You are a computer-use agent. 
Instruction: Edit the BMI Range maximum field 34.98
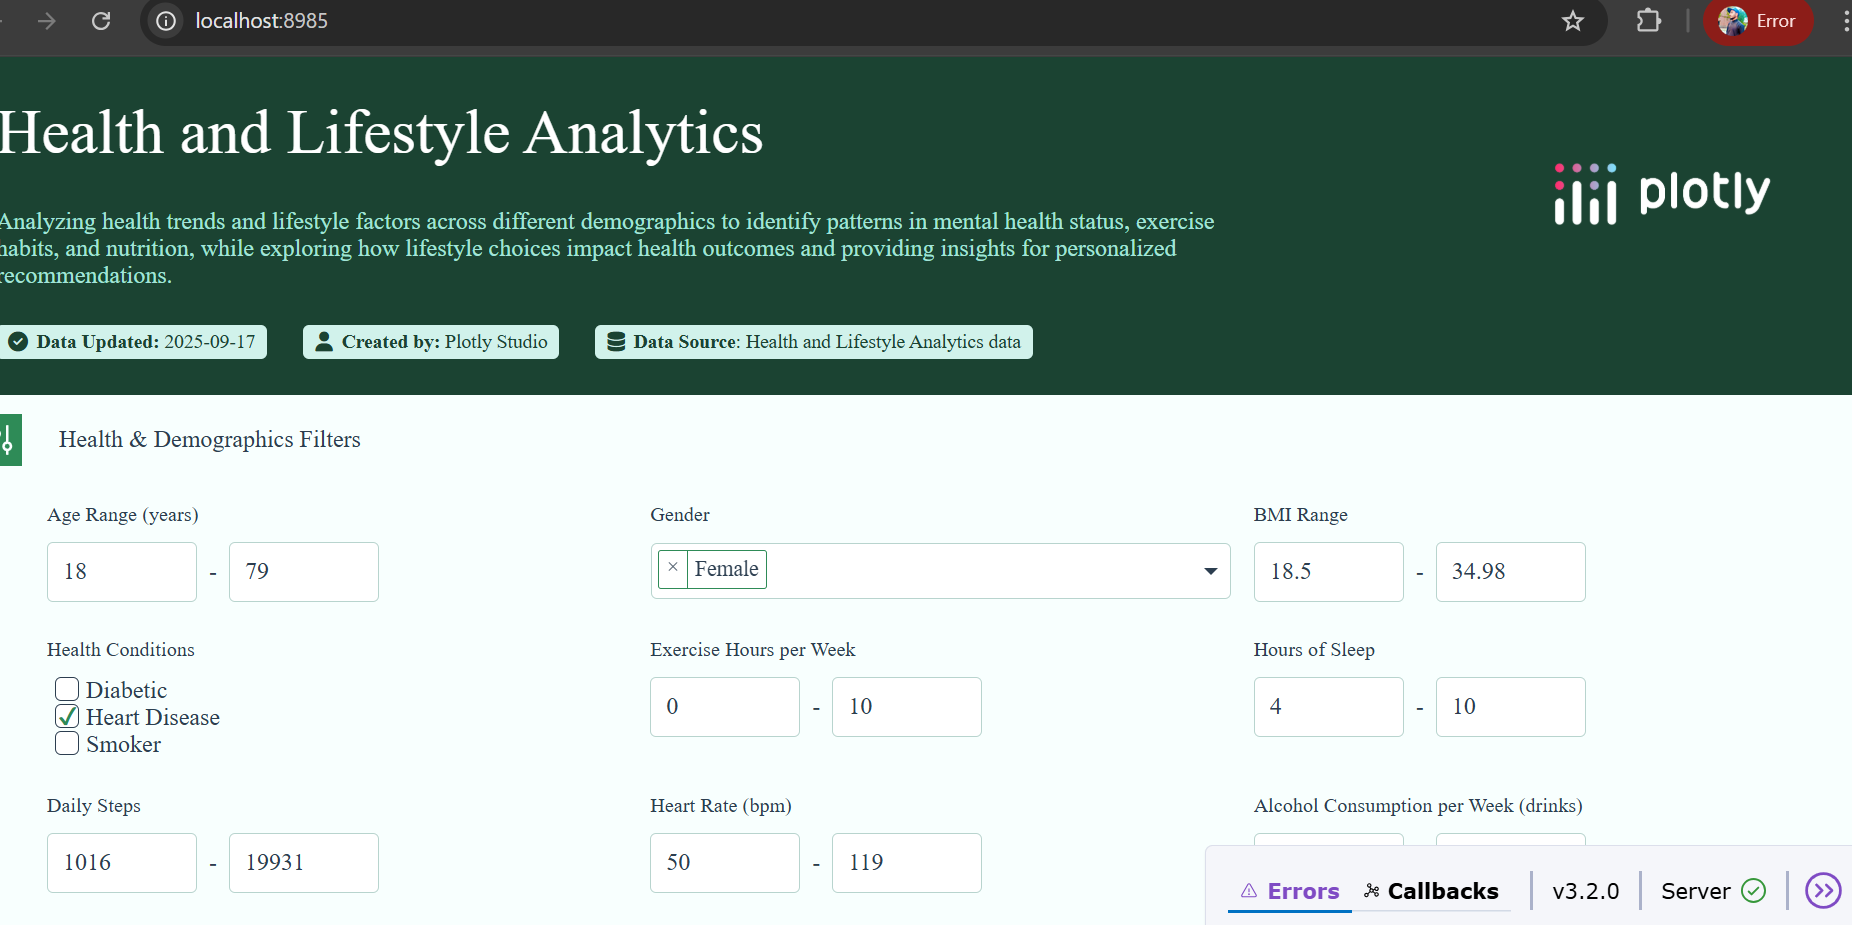pos(1511,572)
